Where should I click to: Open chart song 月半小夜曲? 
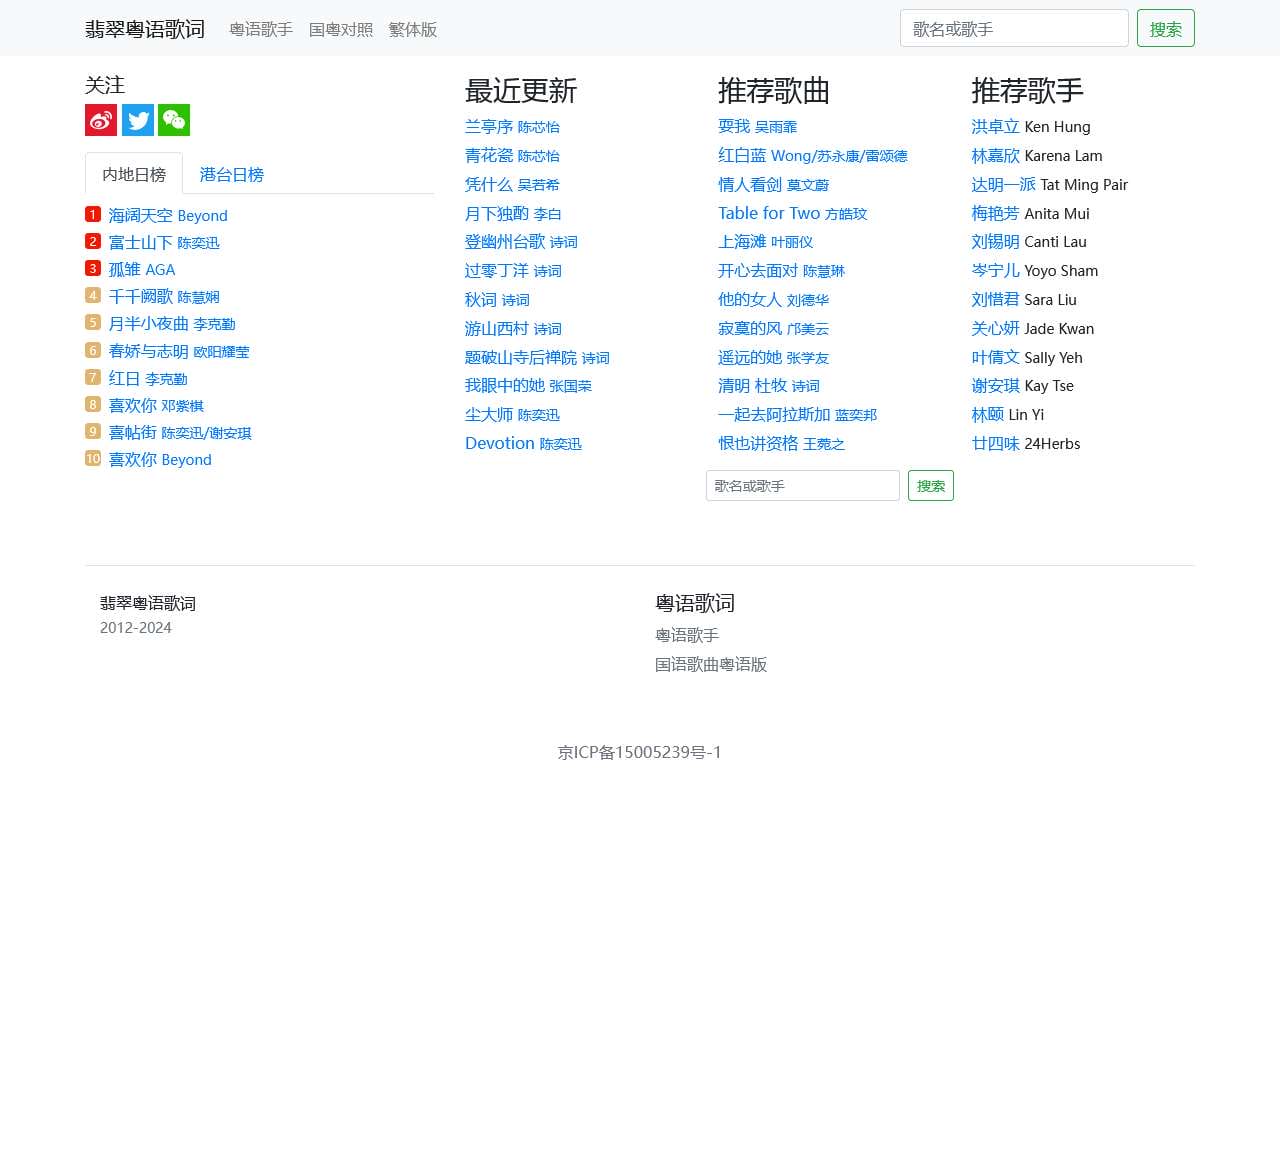[172, 323]
